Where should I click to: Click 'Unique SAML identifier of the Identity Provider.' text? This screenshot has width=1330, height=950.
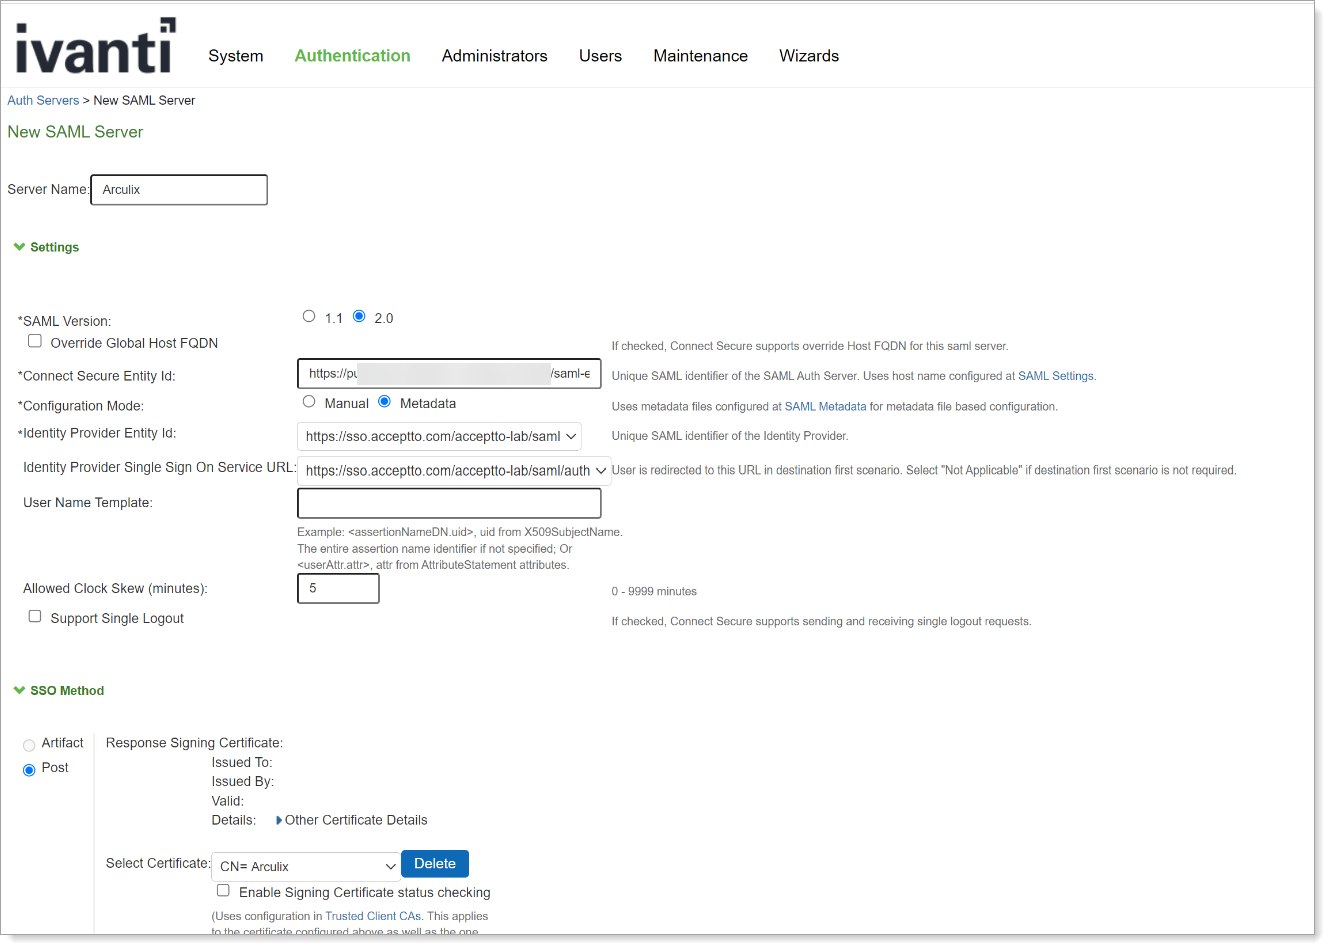point(730,436)
